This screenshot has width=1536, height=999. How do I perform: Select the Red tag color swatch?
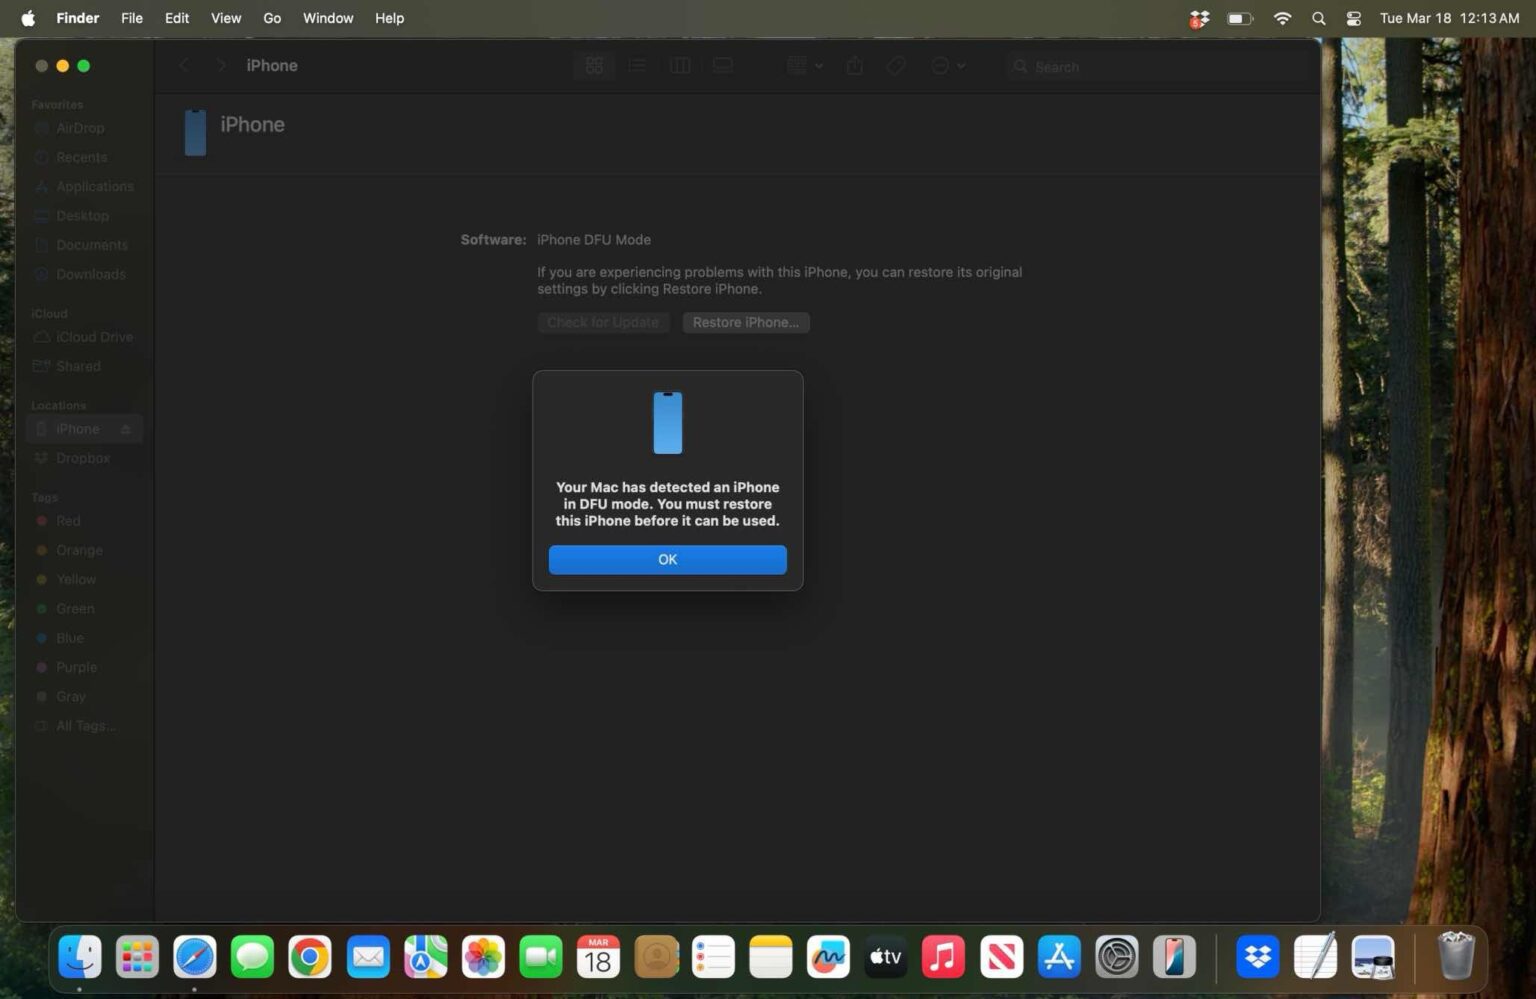pyautogui.click(x=42, y=520)
